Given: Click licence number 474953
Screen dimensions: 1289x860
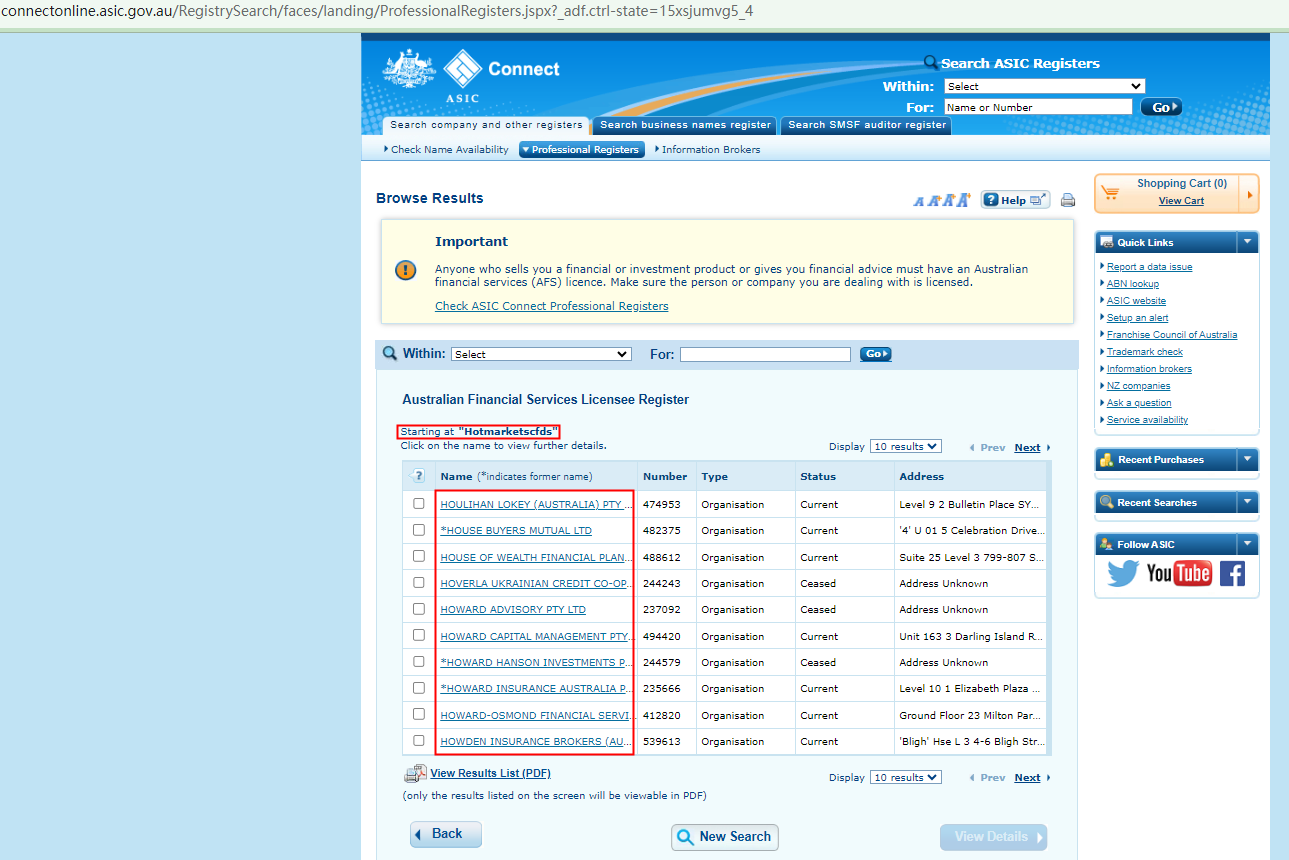Looking at the screenshot, I should coord(662,504).
